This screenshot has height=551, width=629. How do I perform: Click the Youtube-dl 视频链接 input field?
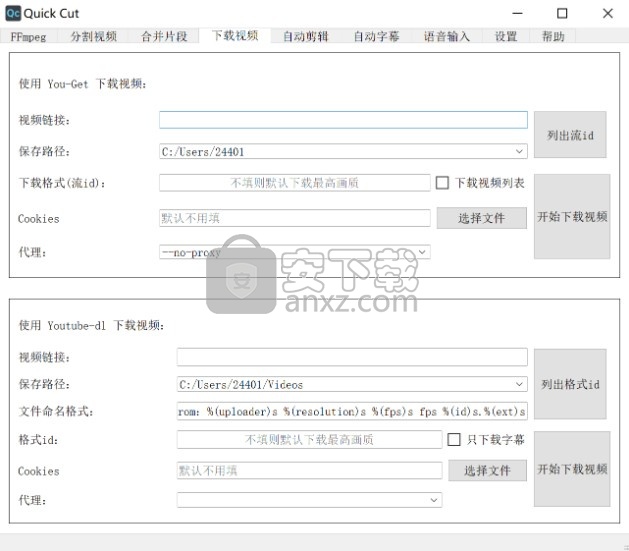tap(352, 357)
